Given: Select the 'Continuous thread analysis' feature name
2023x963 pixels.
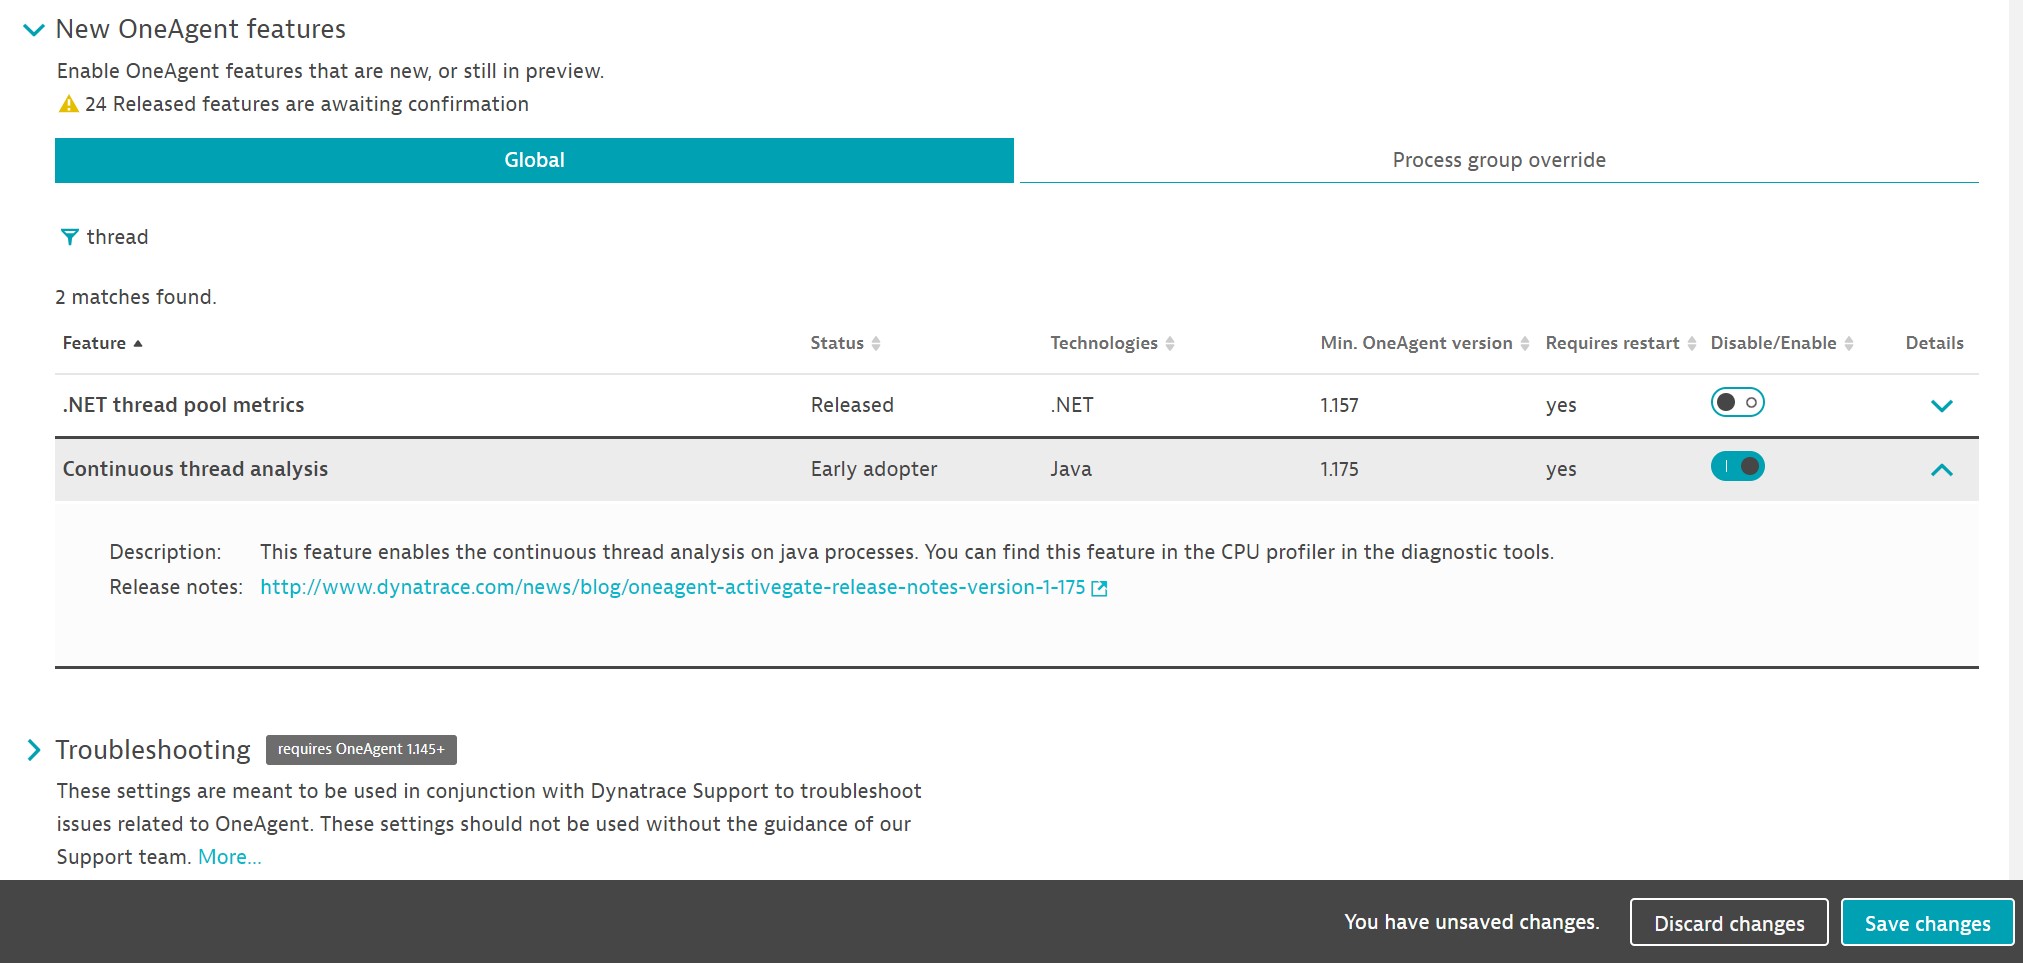Looking at the screenshot, I should pos(195,469).
